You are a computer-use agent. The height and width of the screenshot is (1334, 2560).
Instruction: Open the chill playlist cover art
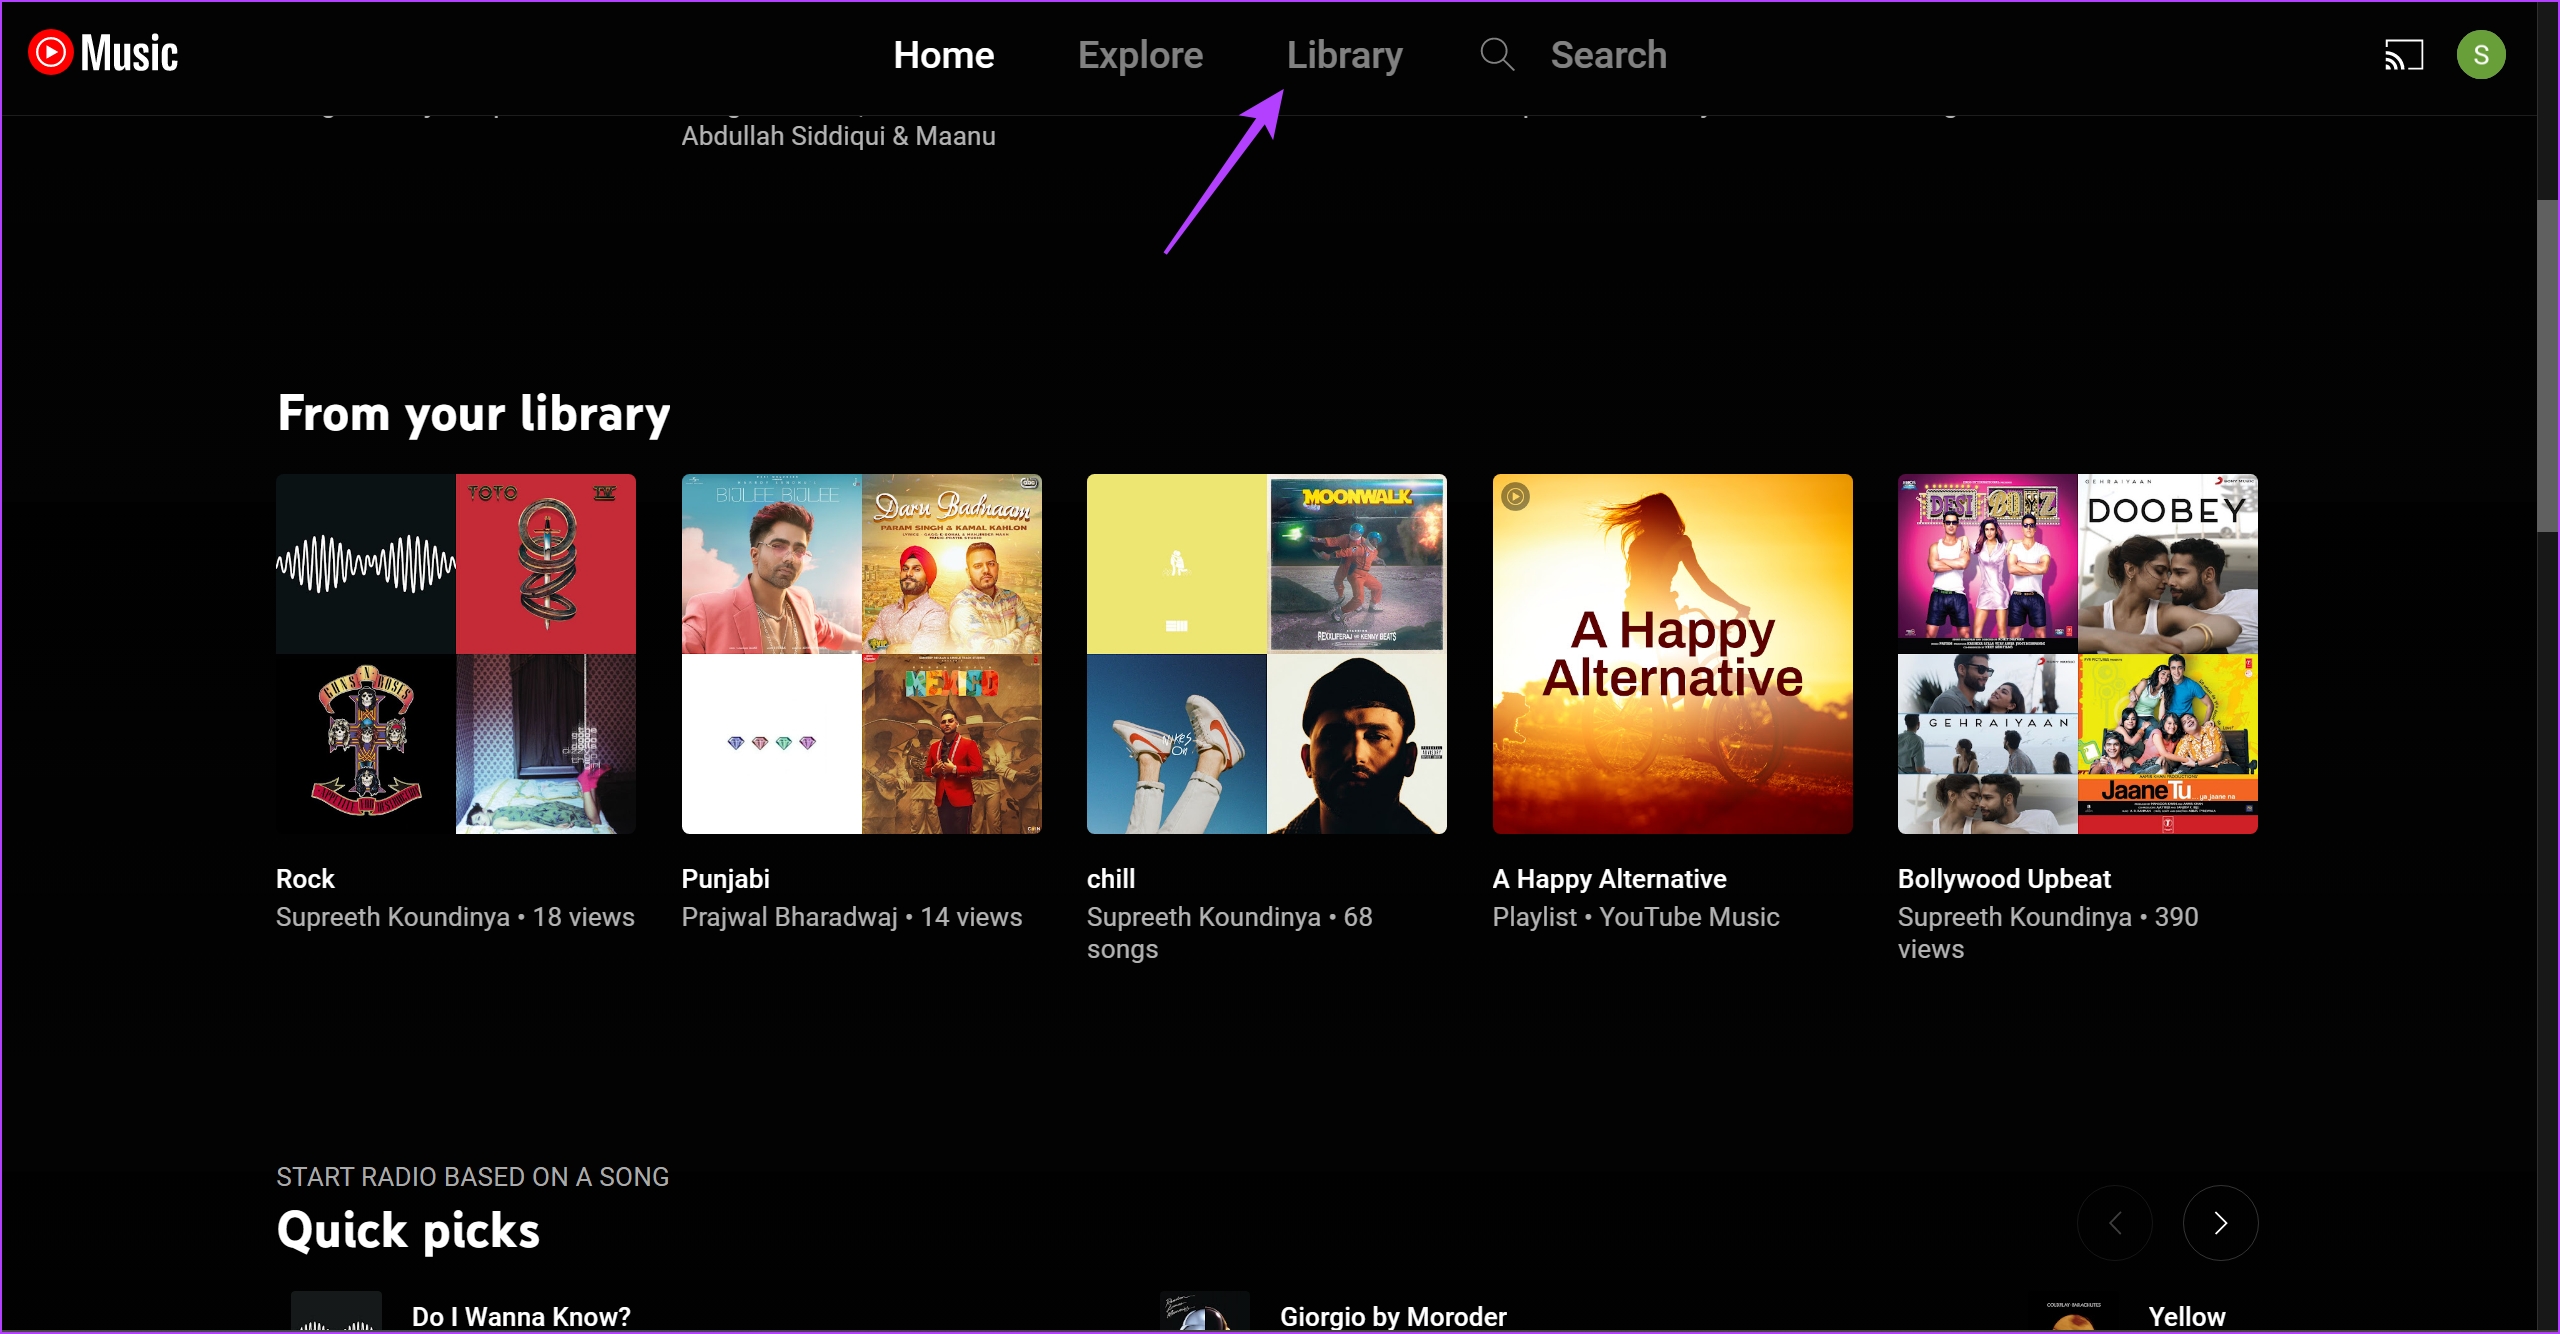point(1266,654)
